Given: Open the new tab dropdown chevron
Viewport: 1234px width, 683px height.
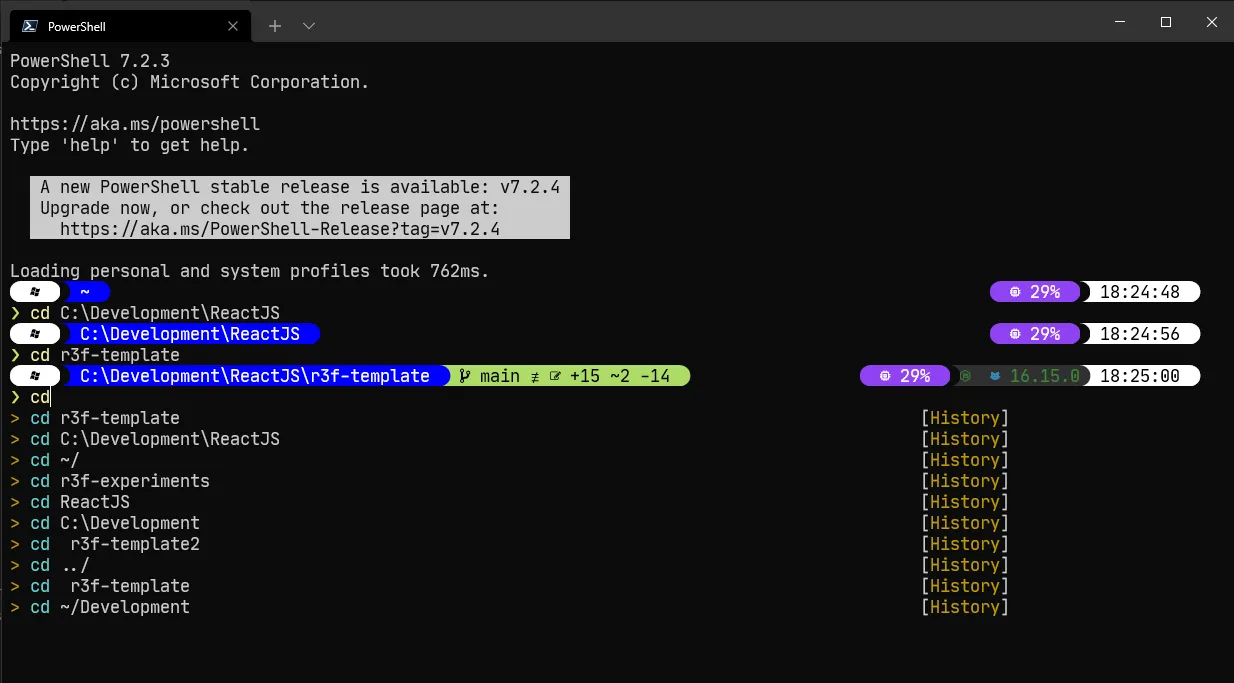Looking at the screenshot, I should (x=309, y=26).
